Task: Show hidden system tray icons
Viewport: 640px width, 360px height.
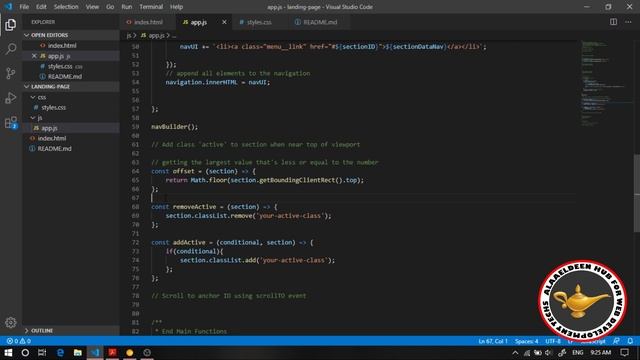Action: coord(515,353)
